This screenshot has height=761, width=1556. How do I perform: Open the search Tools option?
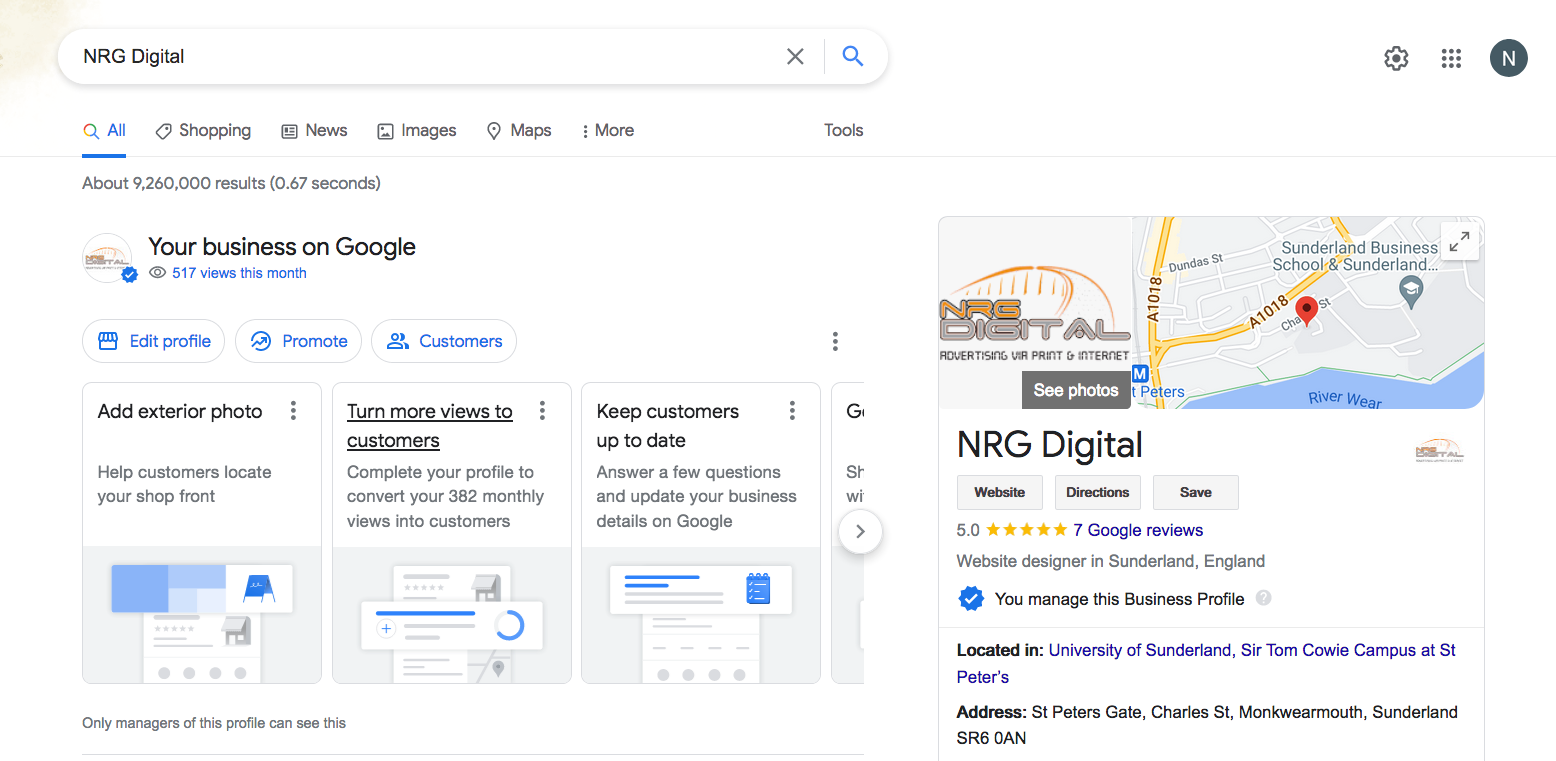click(x=843, y=131)
